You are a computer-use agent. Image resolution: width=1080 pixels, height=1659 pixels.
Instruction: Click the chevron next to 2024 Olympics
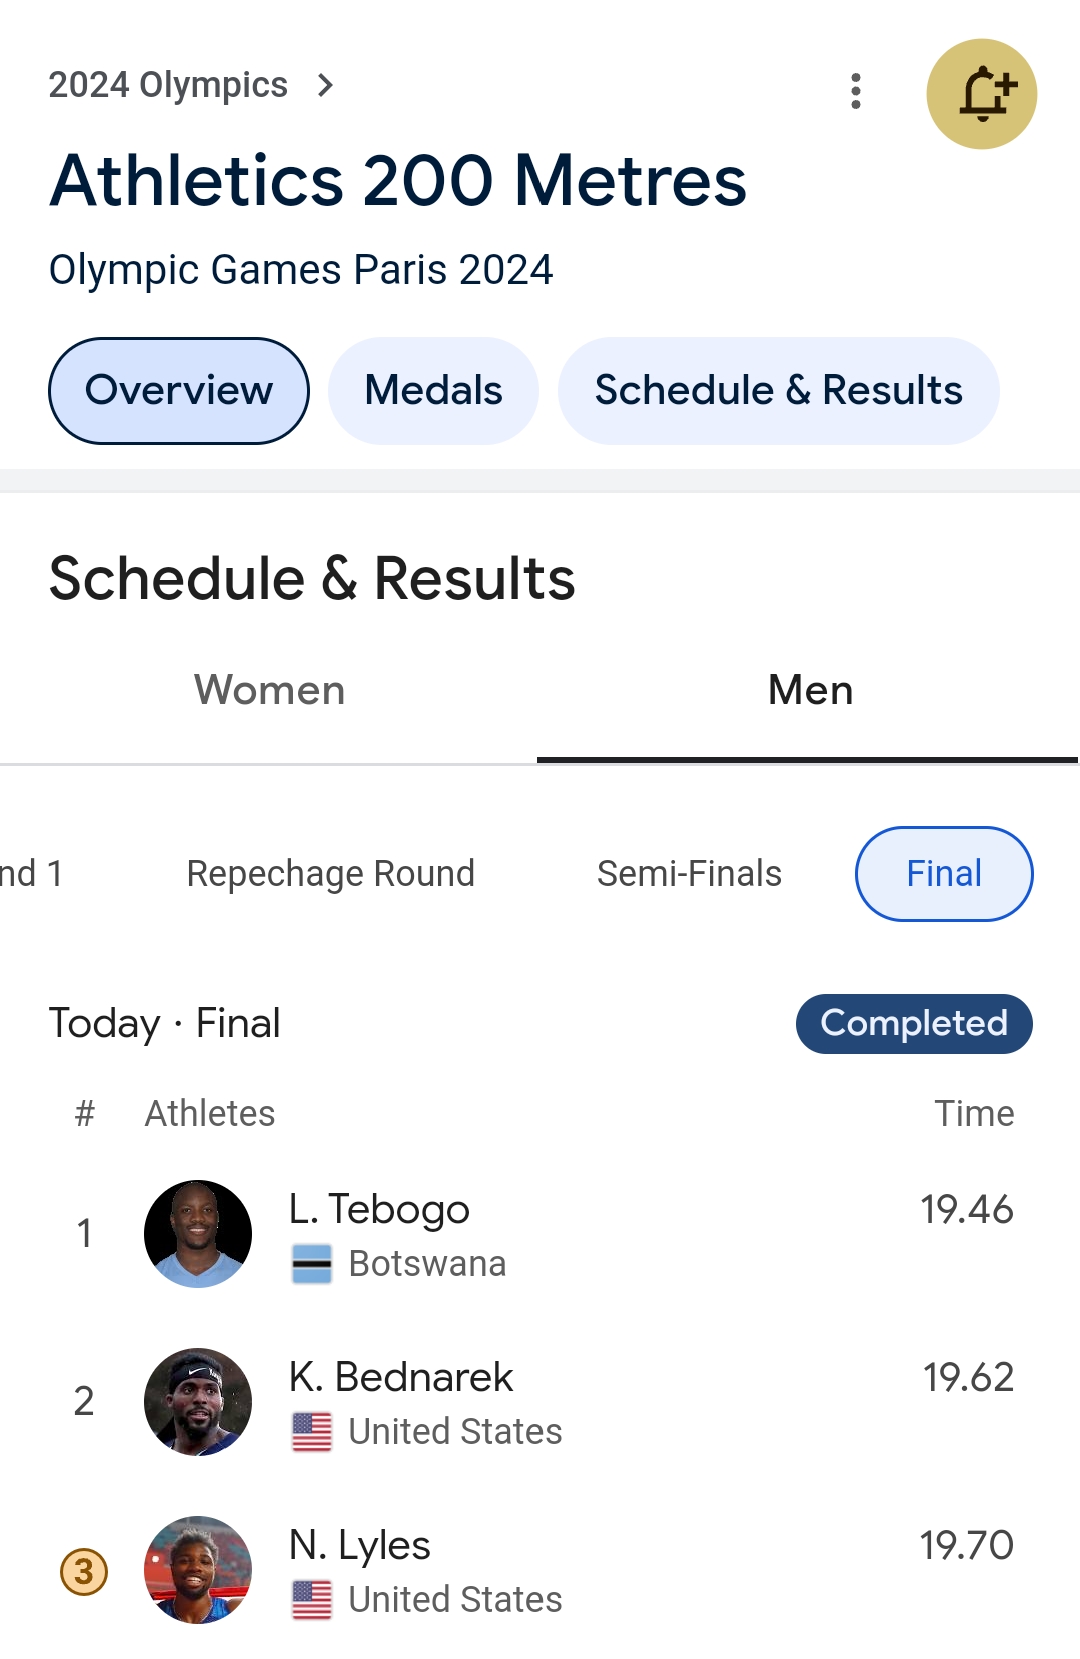click(325, 86)
